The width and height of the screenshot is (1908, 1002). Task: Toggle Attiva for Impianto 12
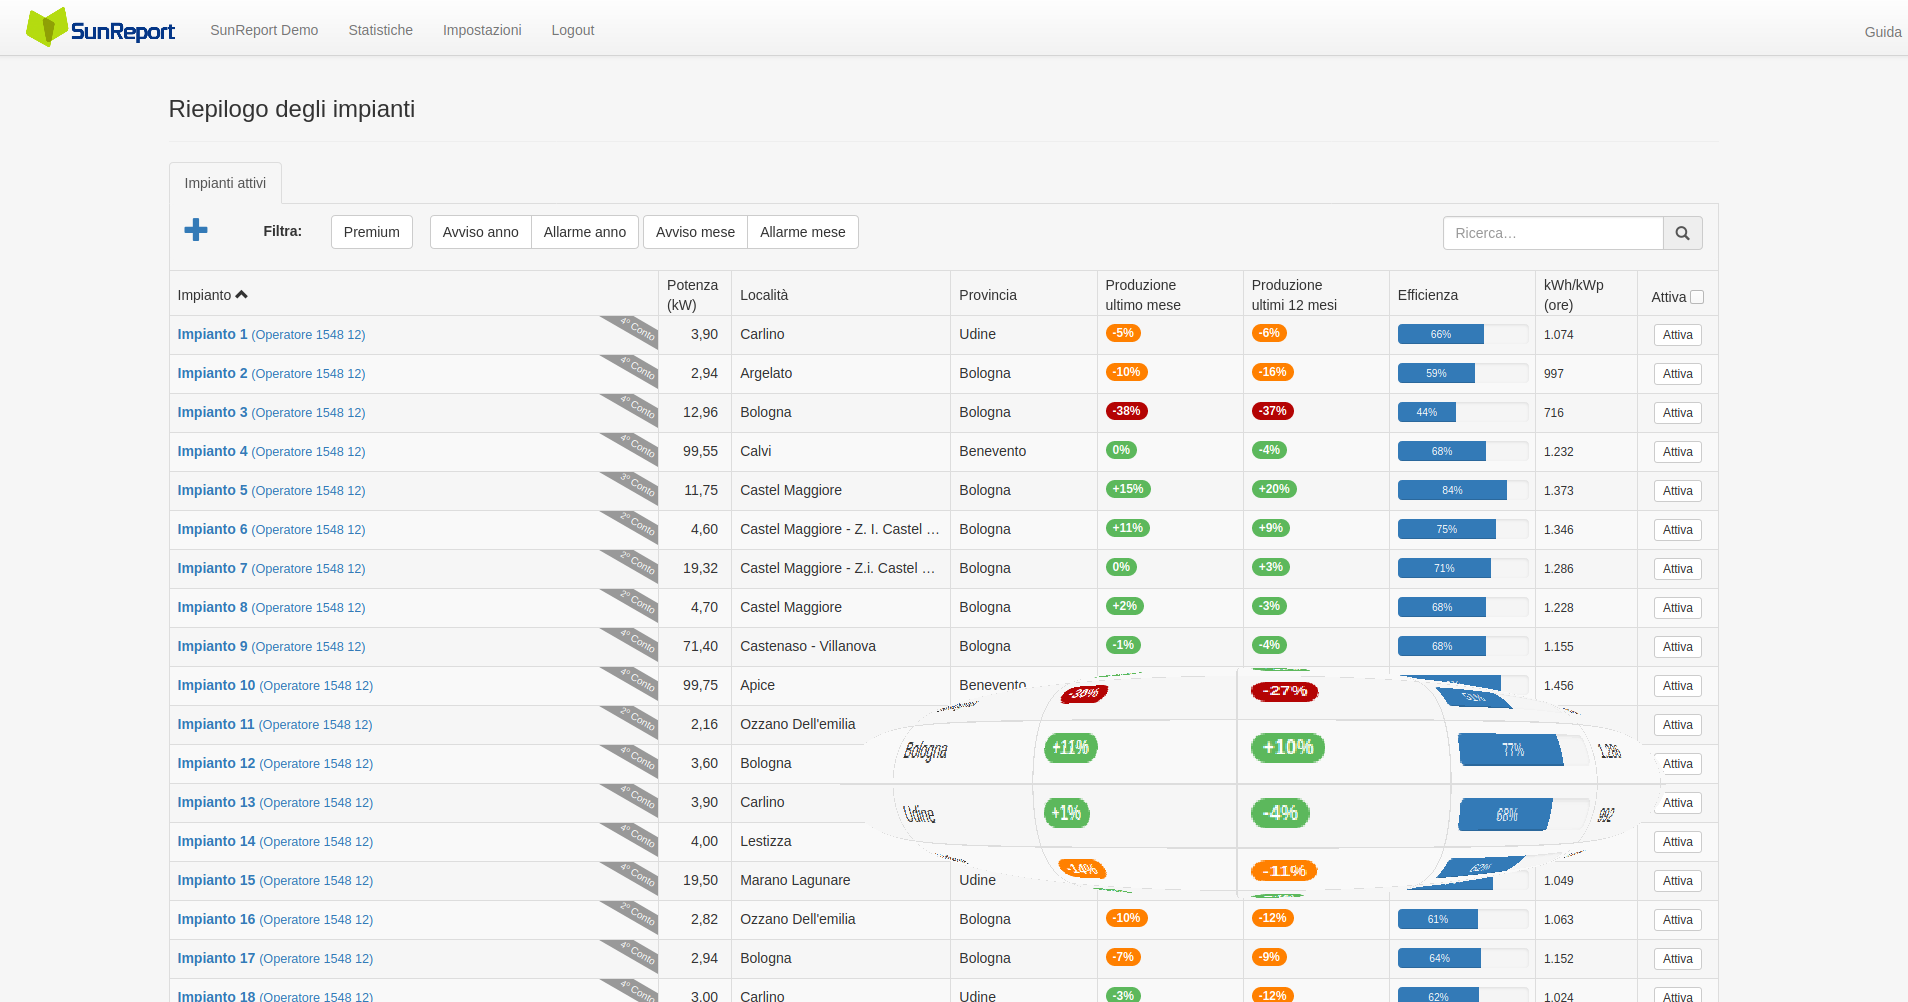point(1677,764)
